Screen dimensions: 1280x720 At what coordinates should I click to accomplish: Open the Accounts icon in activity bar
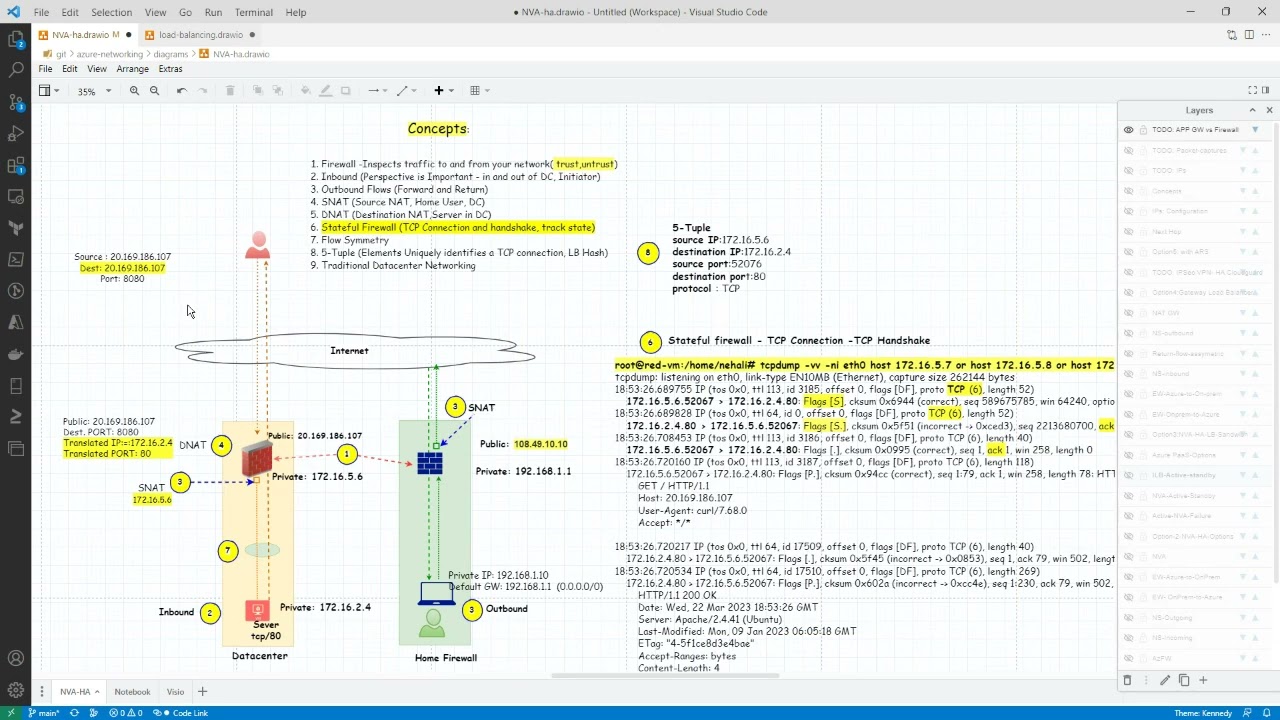click(16, 658)
